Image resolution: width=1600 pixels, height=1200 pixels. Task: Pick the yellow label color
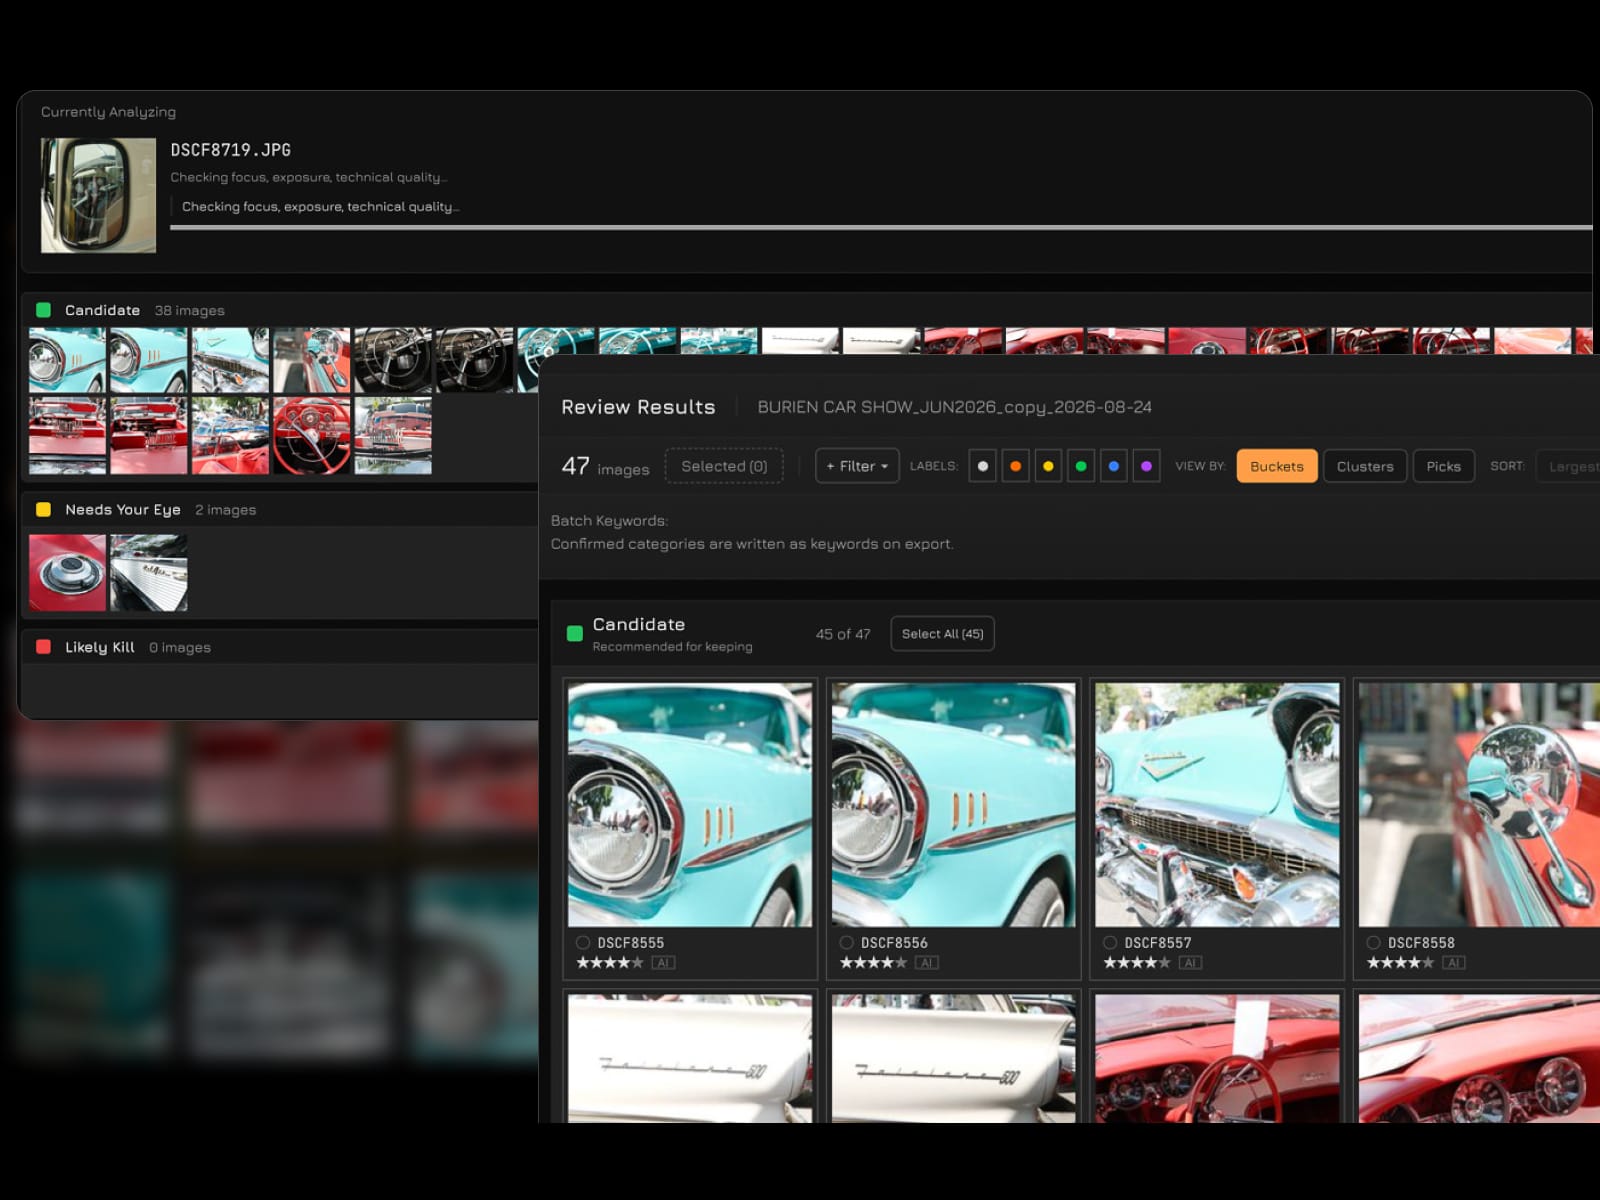(x=1048, y=466)
